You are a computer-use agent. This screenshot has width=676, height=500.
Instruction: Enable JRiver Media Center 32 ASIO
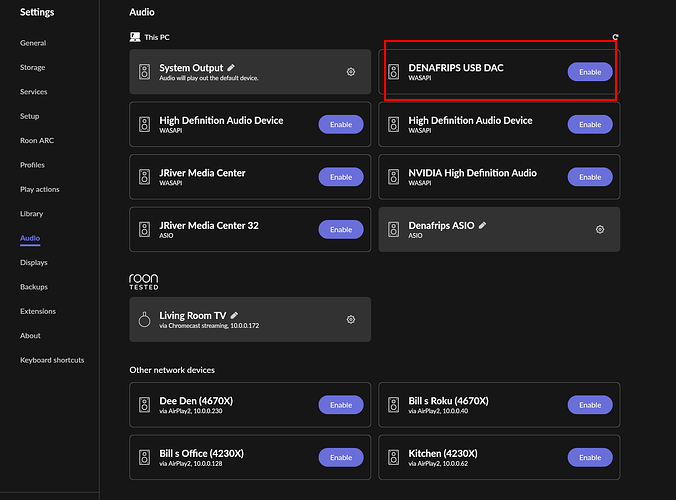341,229
